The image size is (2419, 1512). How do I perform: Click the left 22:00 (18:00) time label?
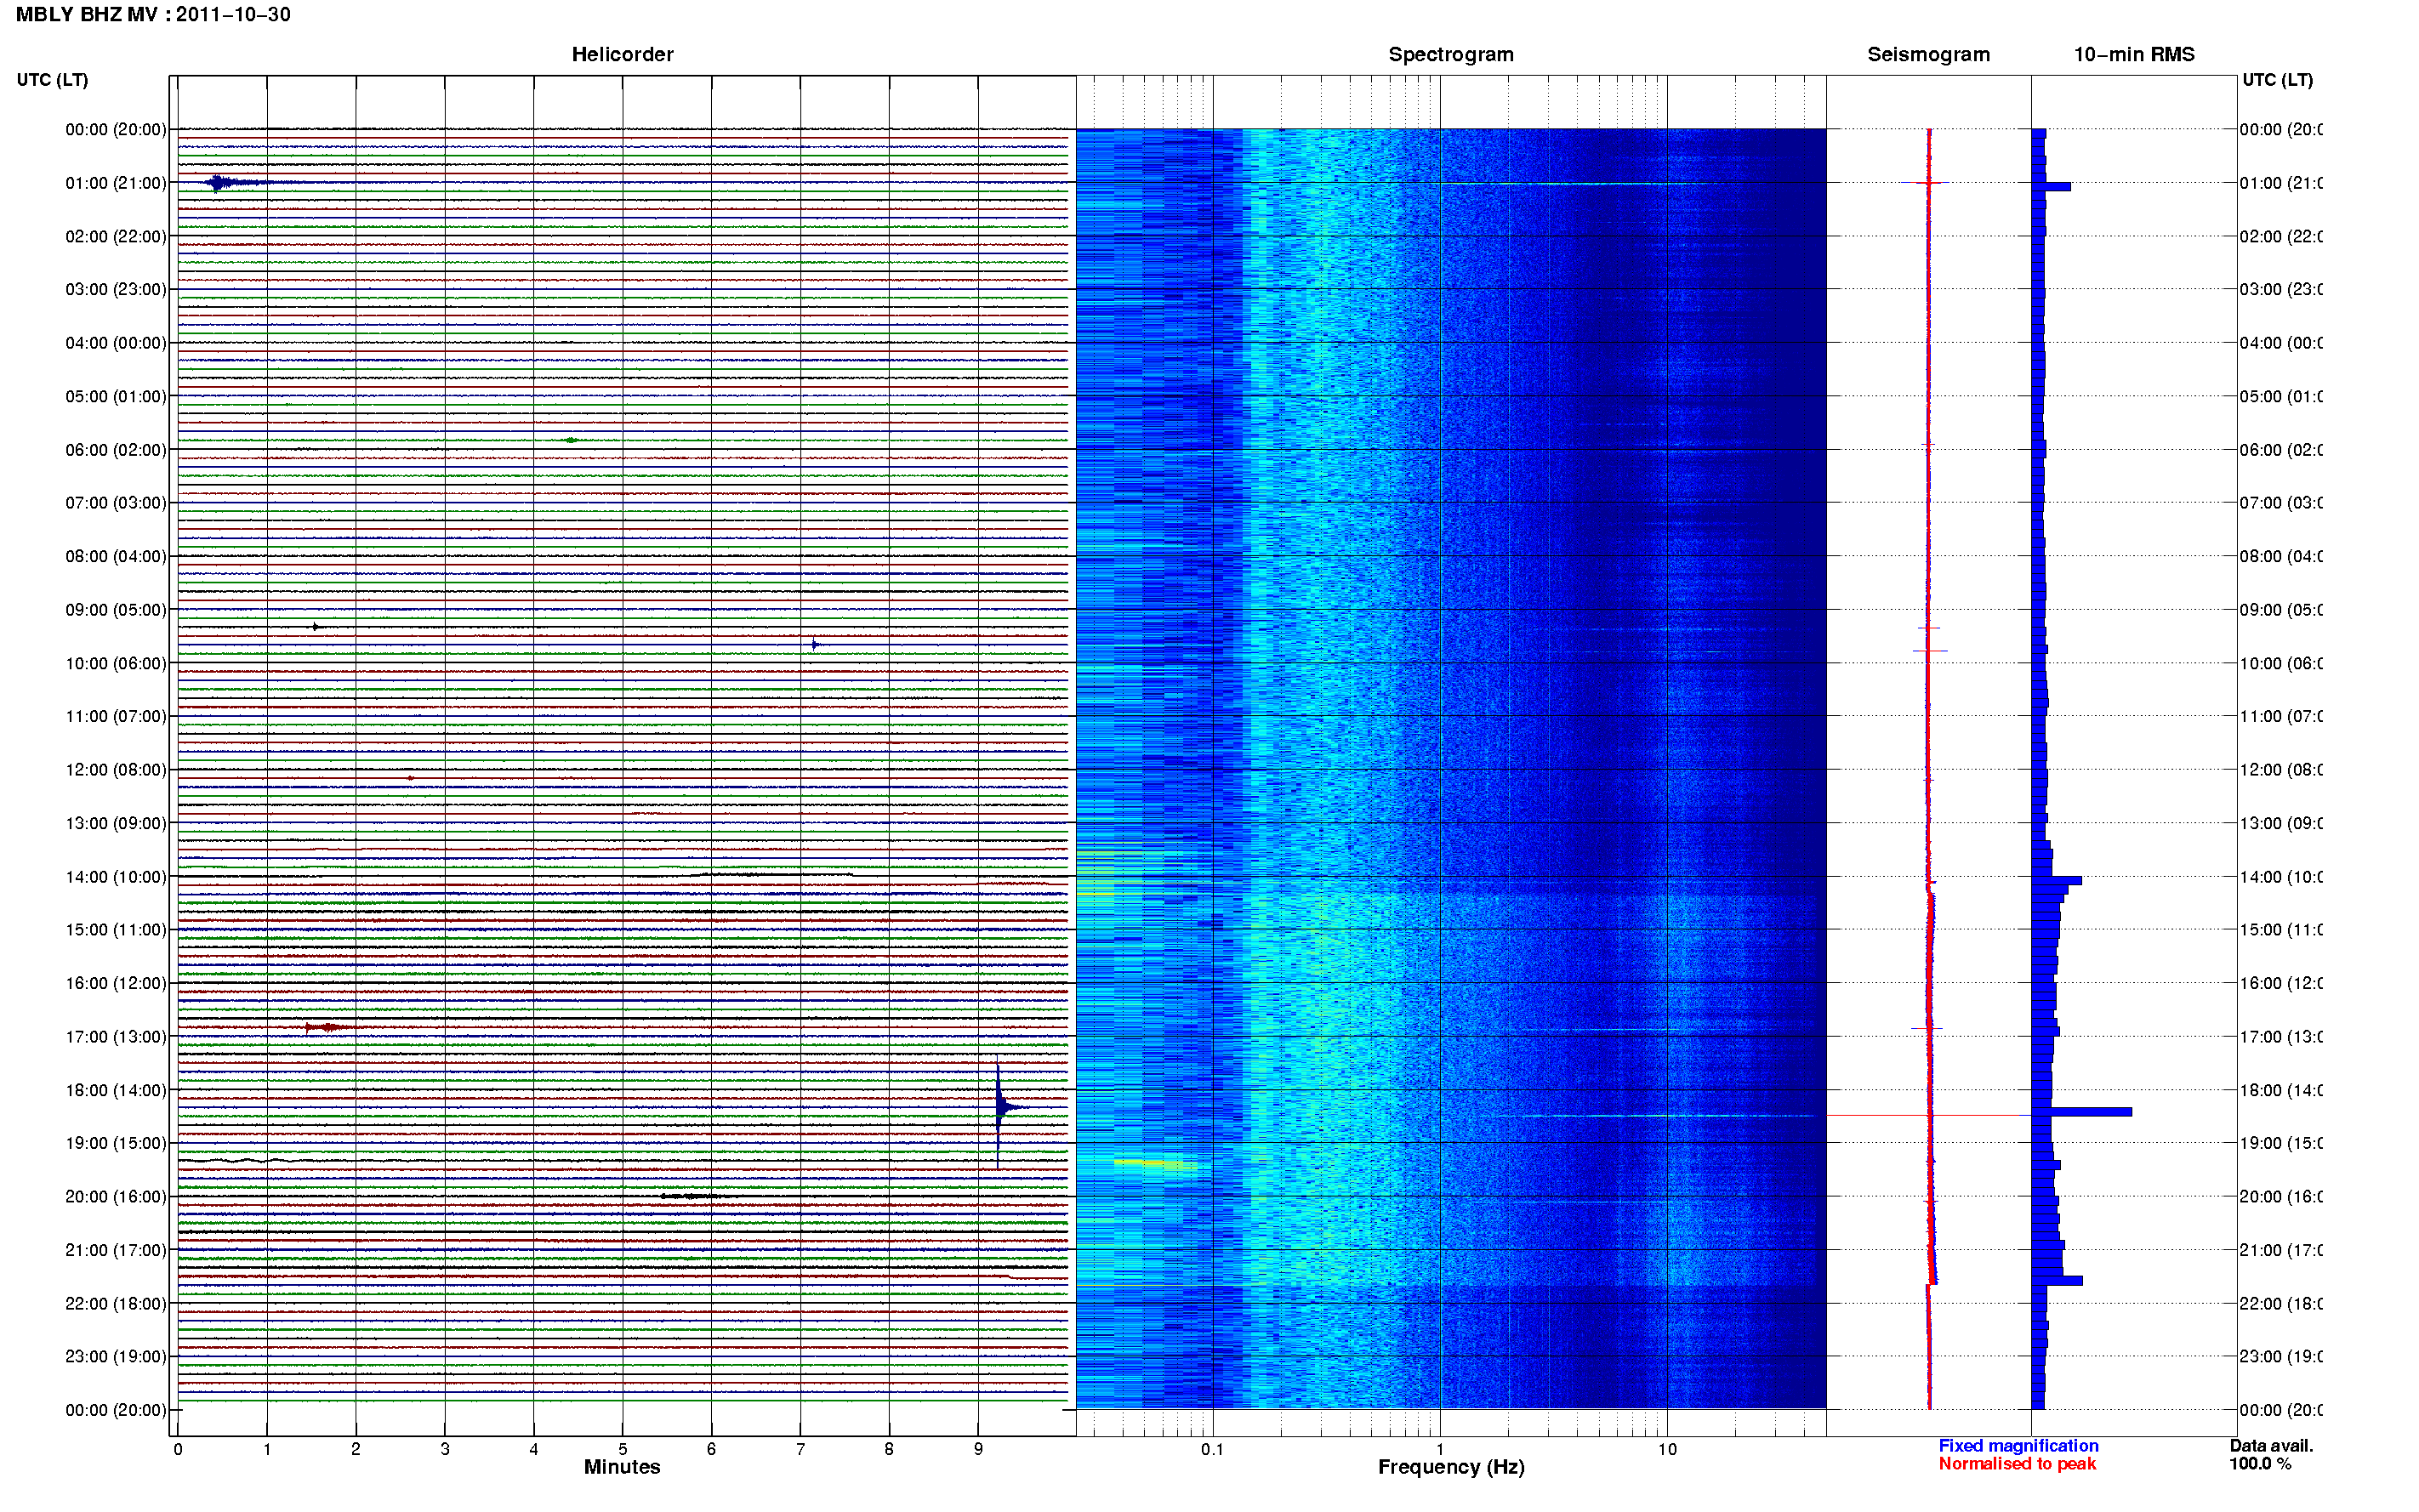[x=115, y=1304]
